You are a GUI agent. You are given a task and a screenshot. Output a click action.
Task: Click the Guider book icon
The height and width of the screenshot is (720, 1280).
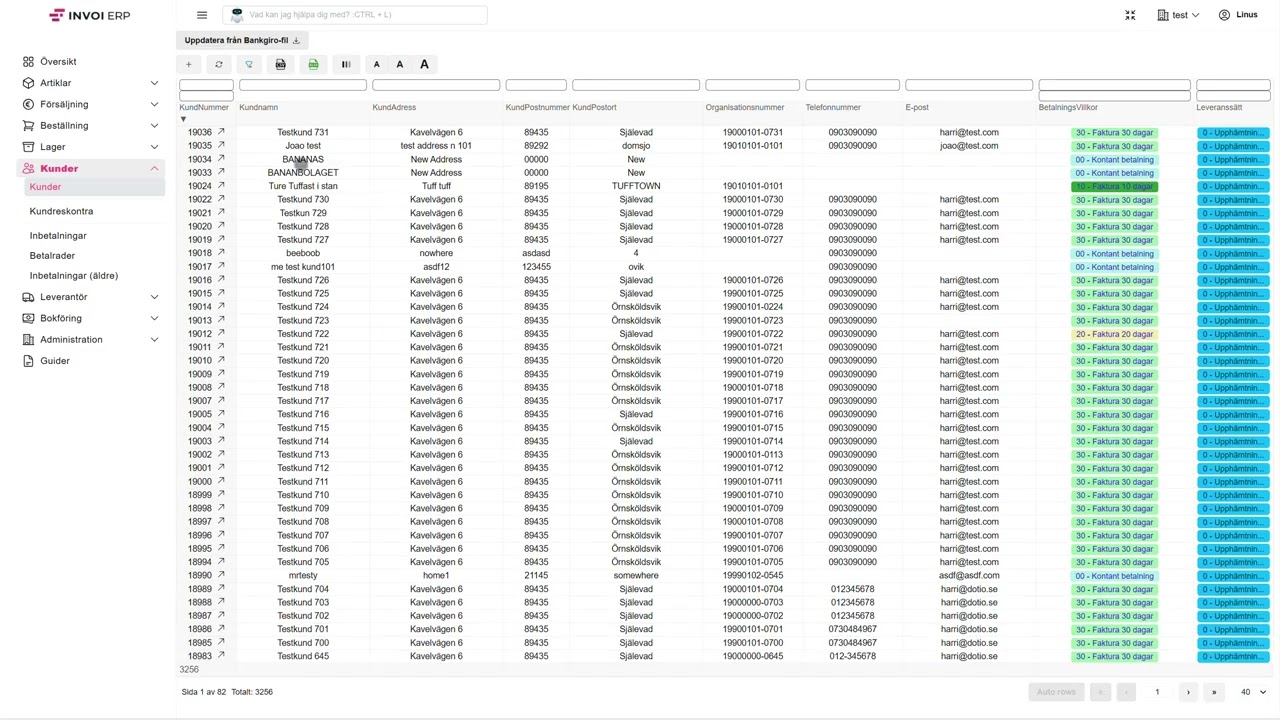[x=28, y=361]
